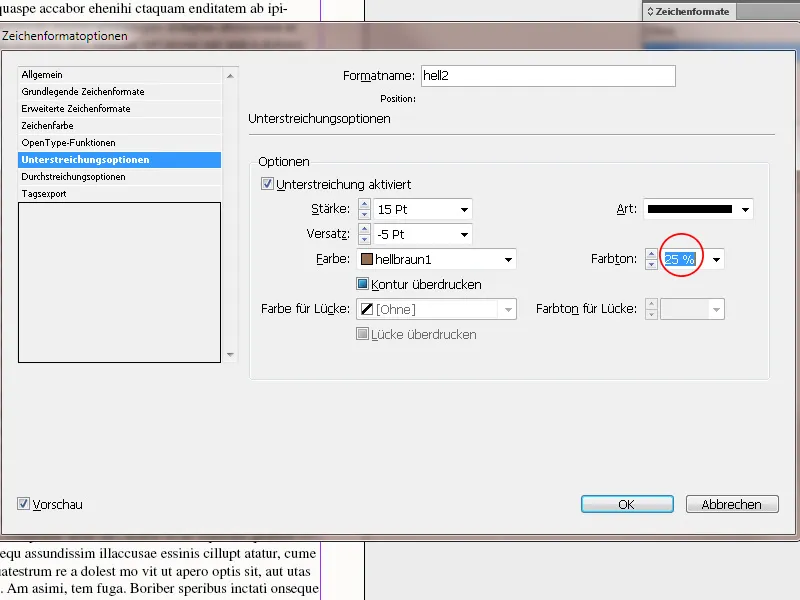Click the [Ohne] none swatch icon
The image size is (800, 600).
click(x=367, y=309)
